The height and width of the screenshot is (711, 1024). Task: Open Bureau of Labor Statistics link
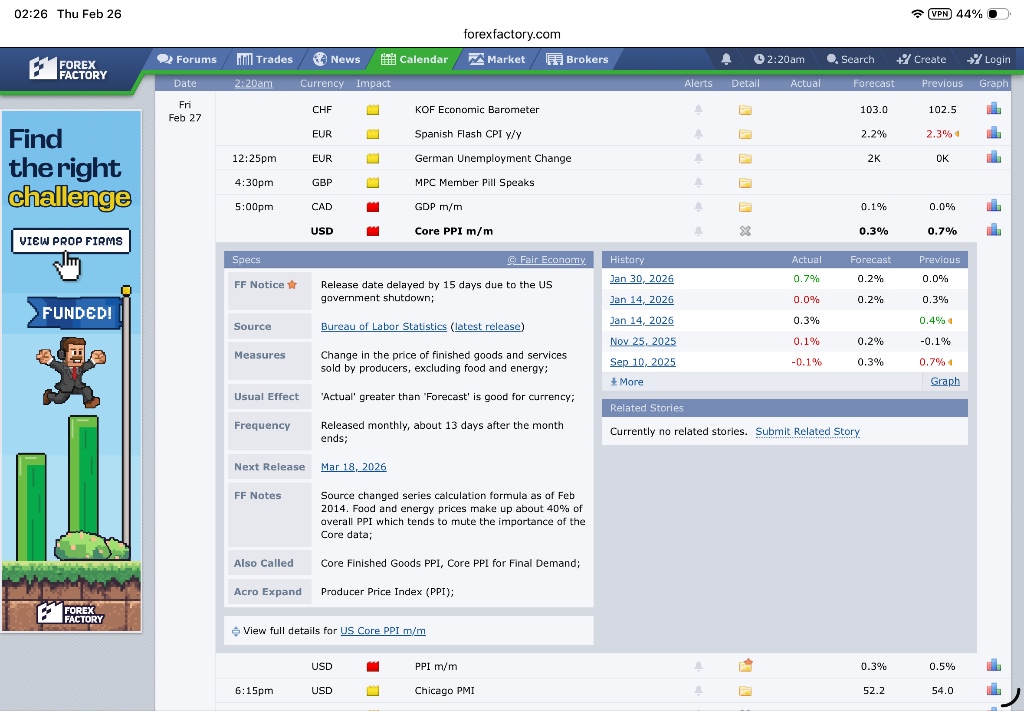tap(383, 327)
